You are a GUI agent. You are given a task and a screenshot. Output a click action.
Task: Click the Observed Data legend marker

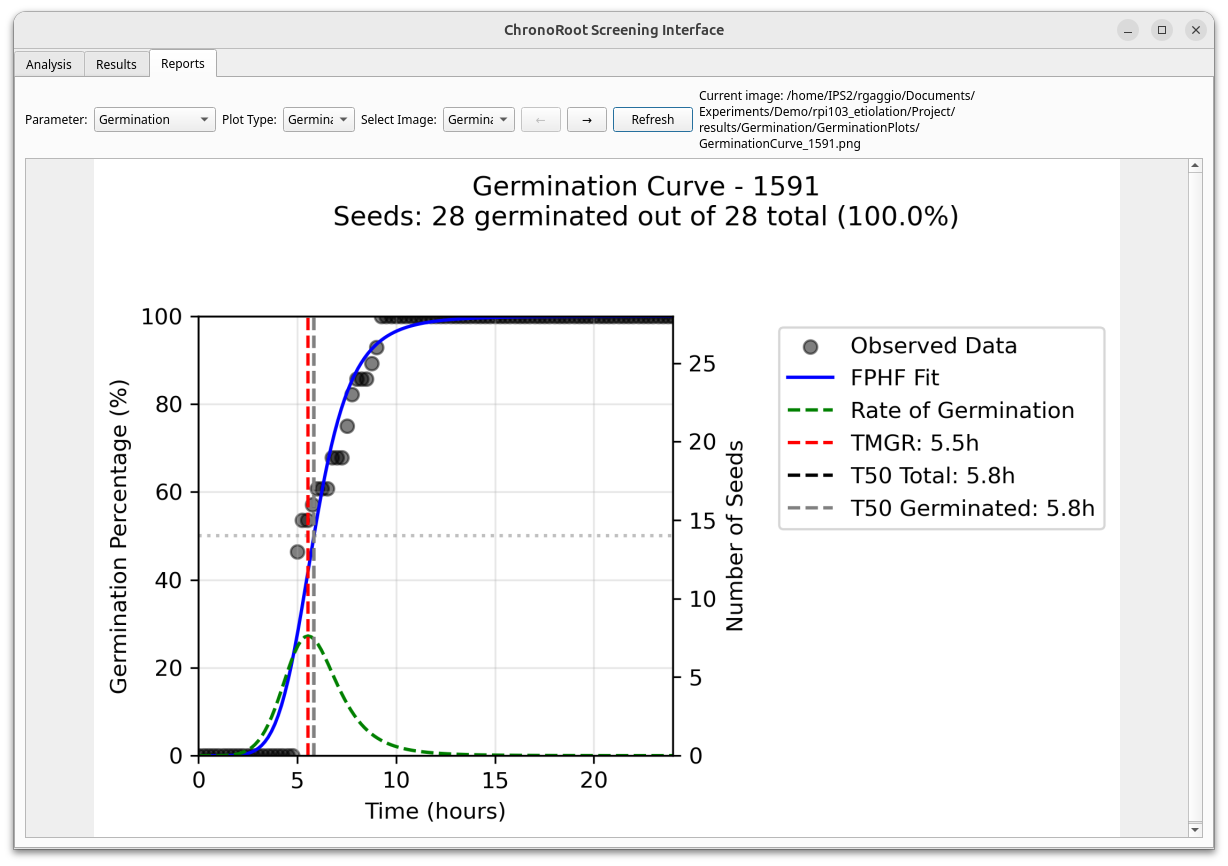pos(810,346)
